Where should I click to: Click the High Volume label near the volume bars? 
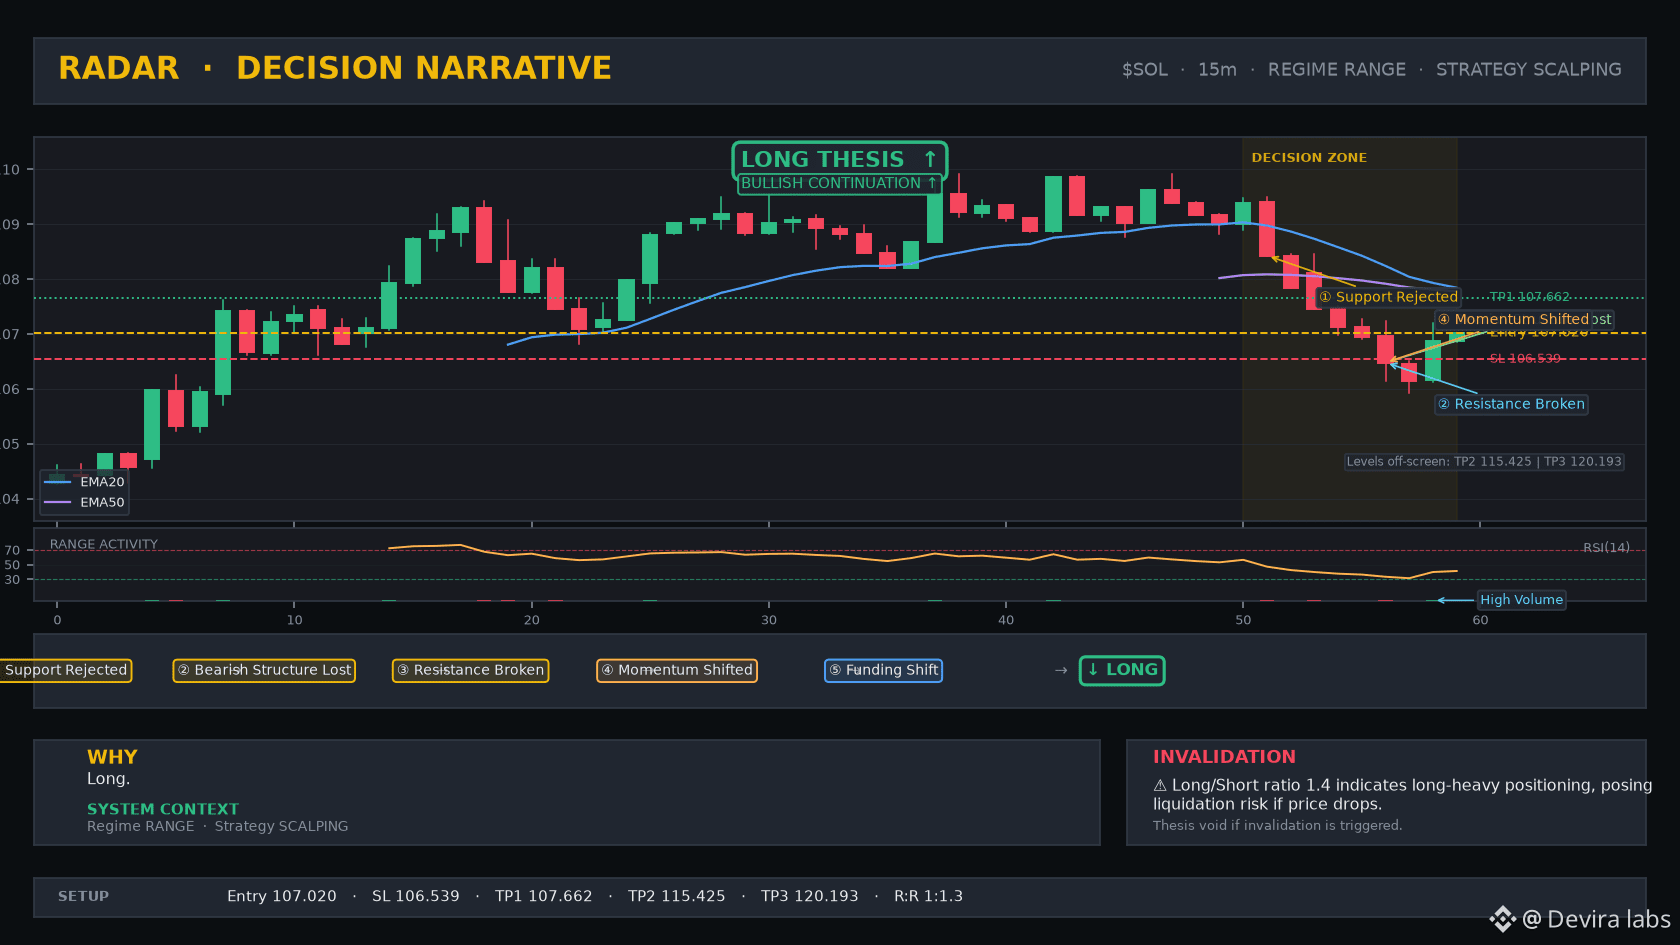click(x=1521, y=600)
